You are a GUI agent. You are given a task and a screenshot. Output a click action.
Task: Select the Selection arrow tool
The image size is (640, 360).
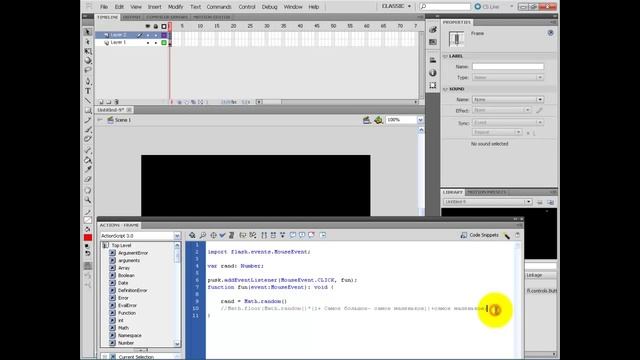coord(88,32)
